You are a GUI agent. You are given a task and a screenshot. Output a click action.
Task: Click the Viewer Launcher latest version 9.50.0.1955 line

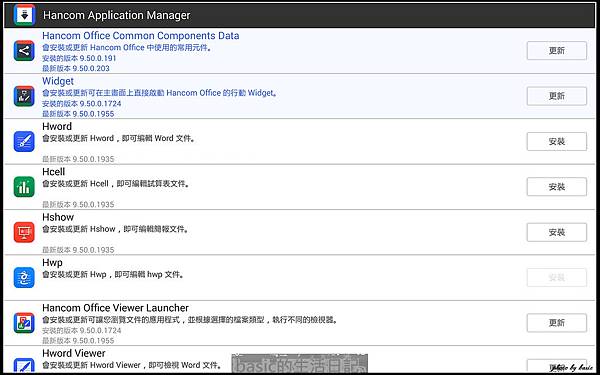tap(78, 341)
